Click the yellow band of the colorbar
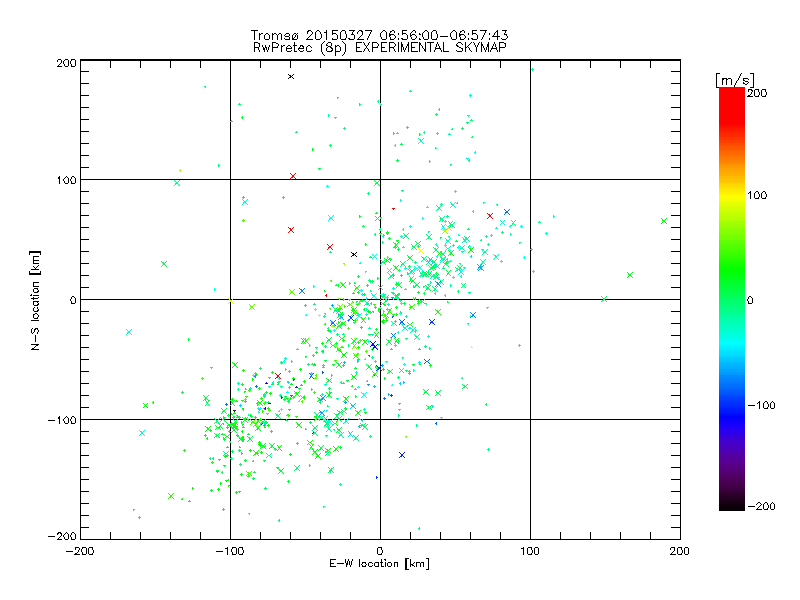This screenshot has height=600, width=800. 732,196
